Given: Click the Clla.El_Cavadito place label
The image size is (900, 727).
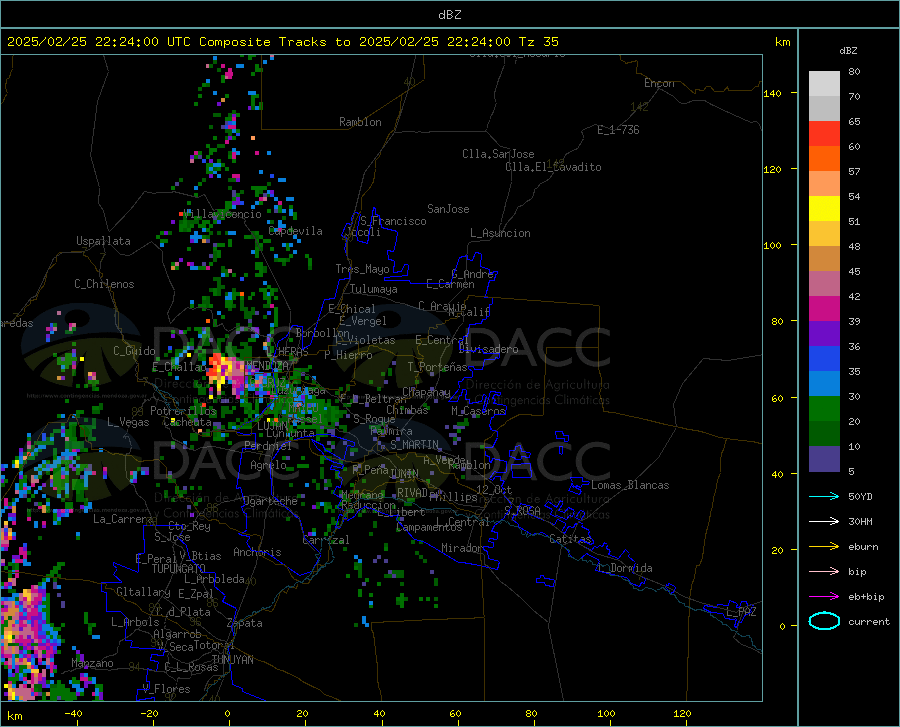Looking at the screenshot, I should (x=553, y=167).
